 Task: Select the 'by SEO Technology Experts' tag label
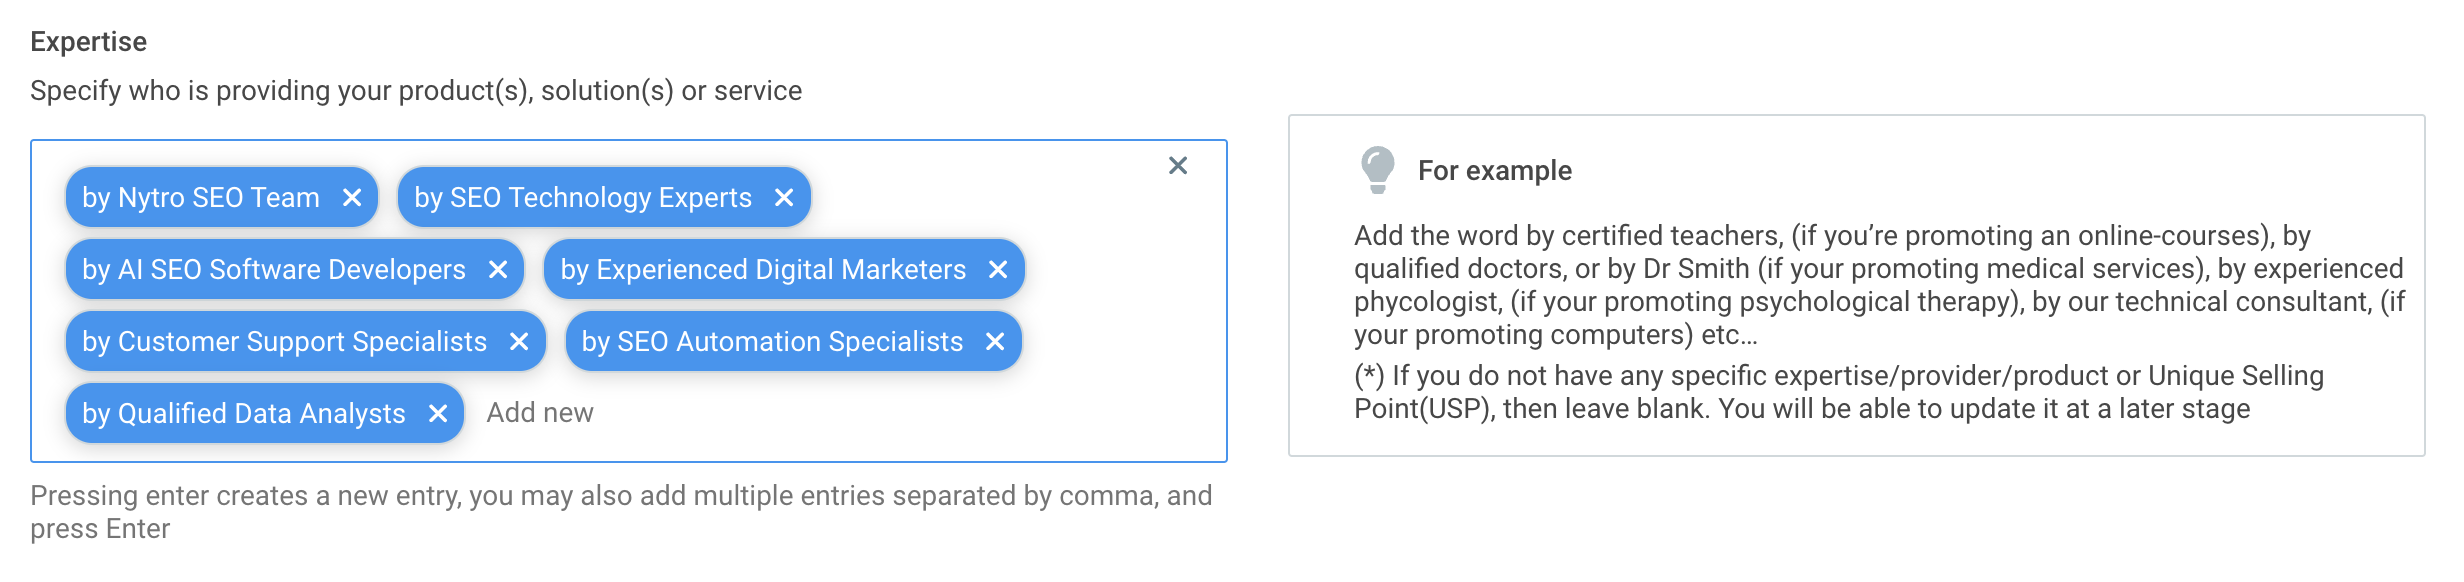click(583, 198)
